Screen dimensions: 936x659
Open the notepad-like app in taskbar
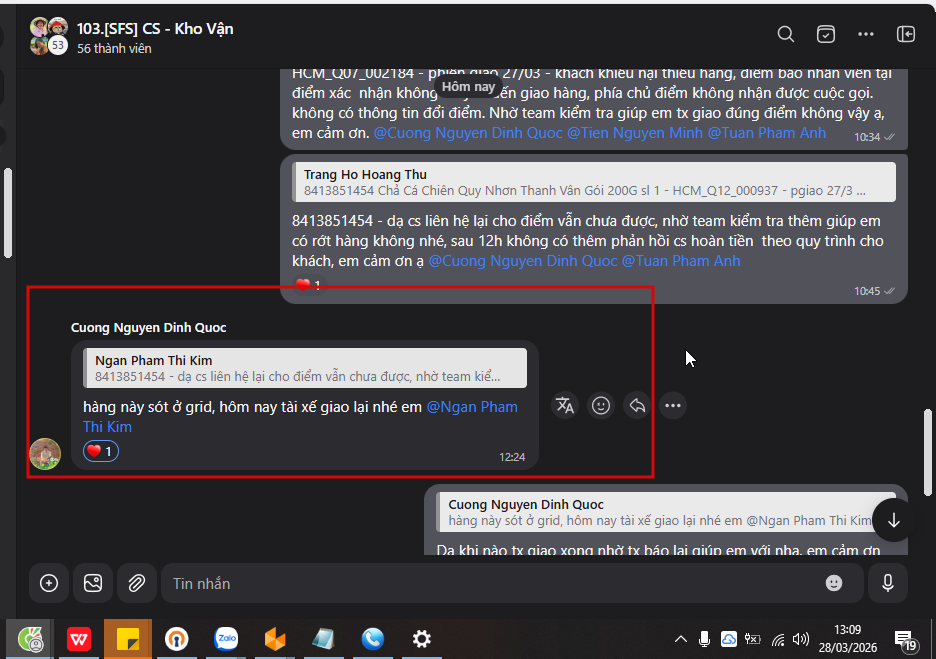click(x=324, y=639)
